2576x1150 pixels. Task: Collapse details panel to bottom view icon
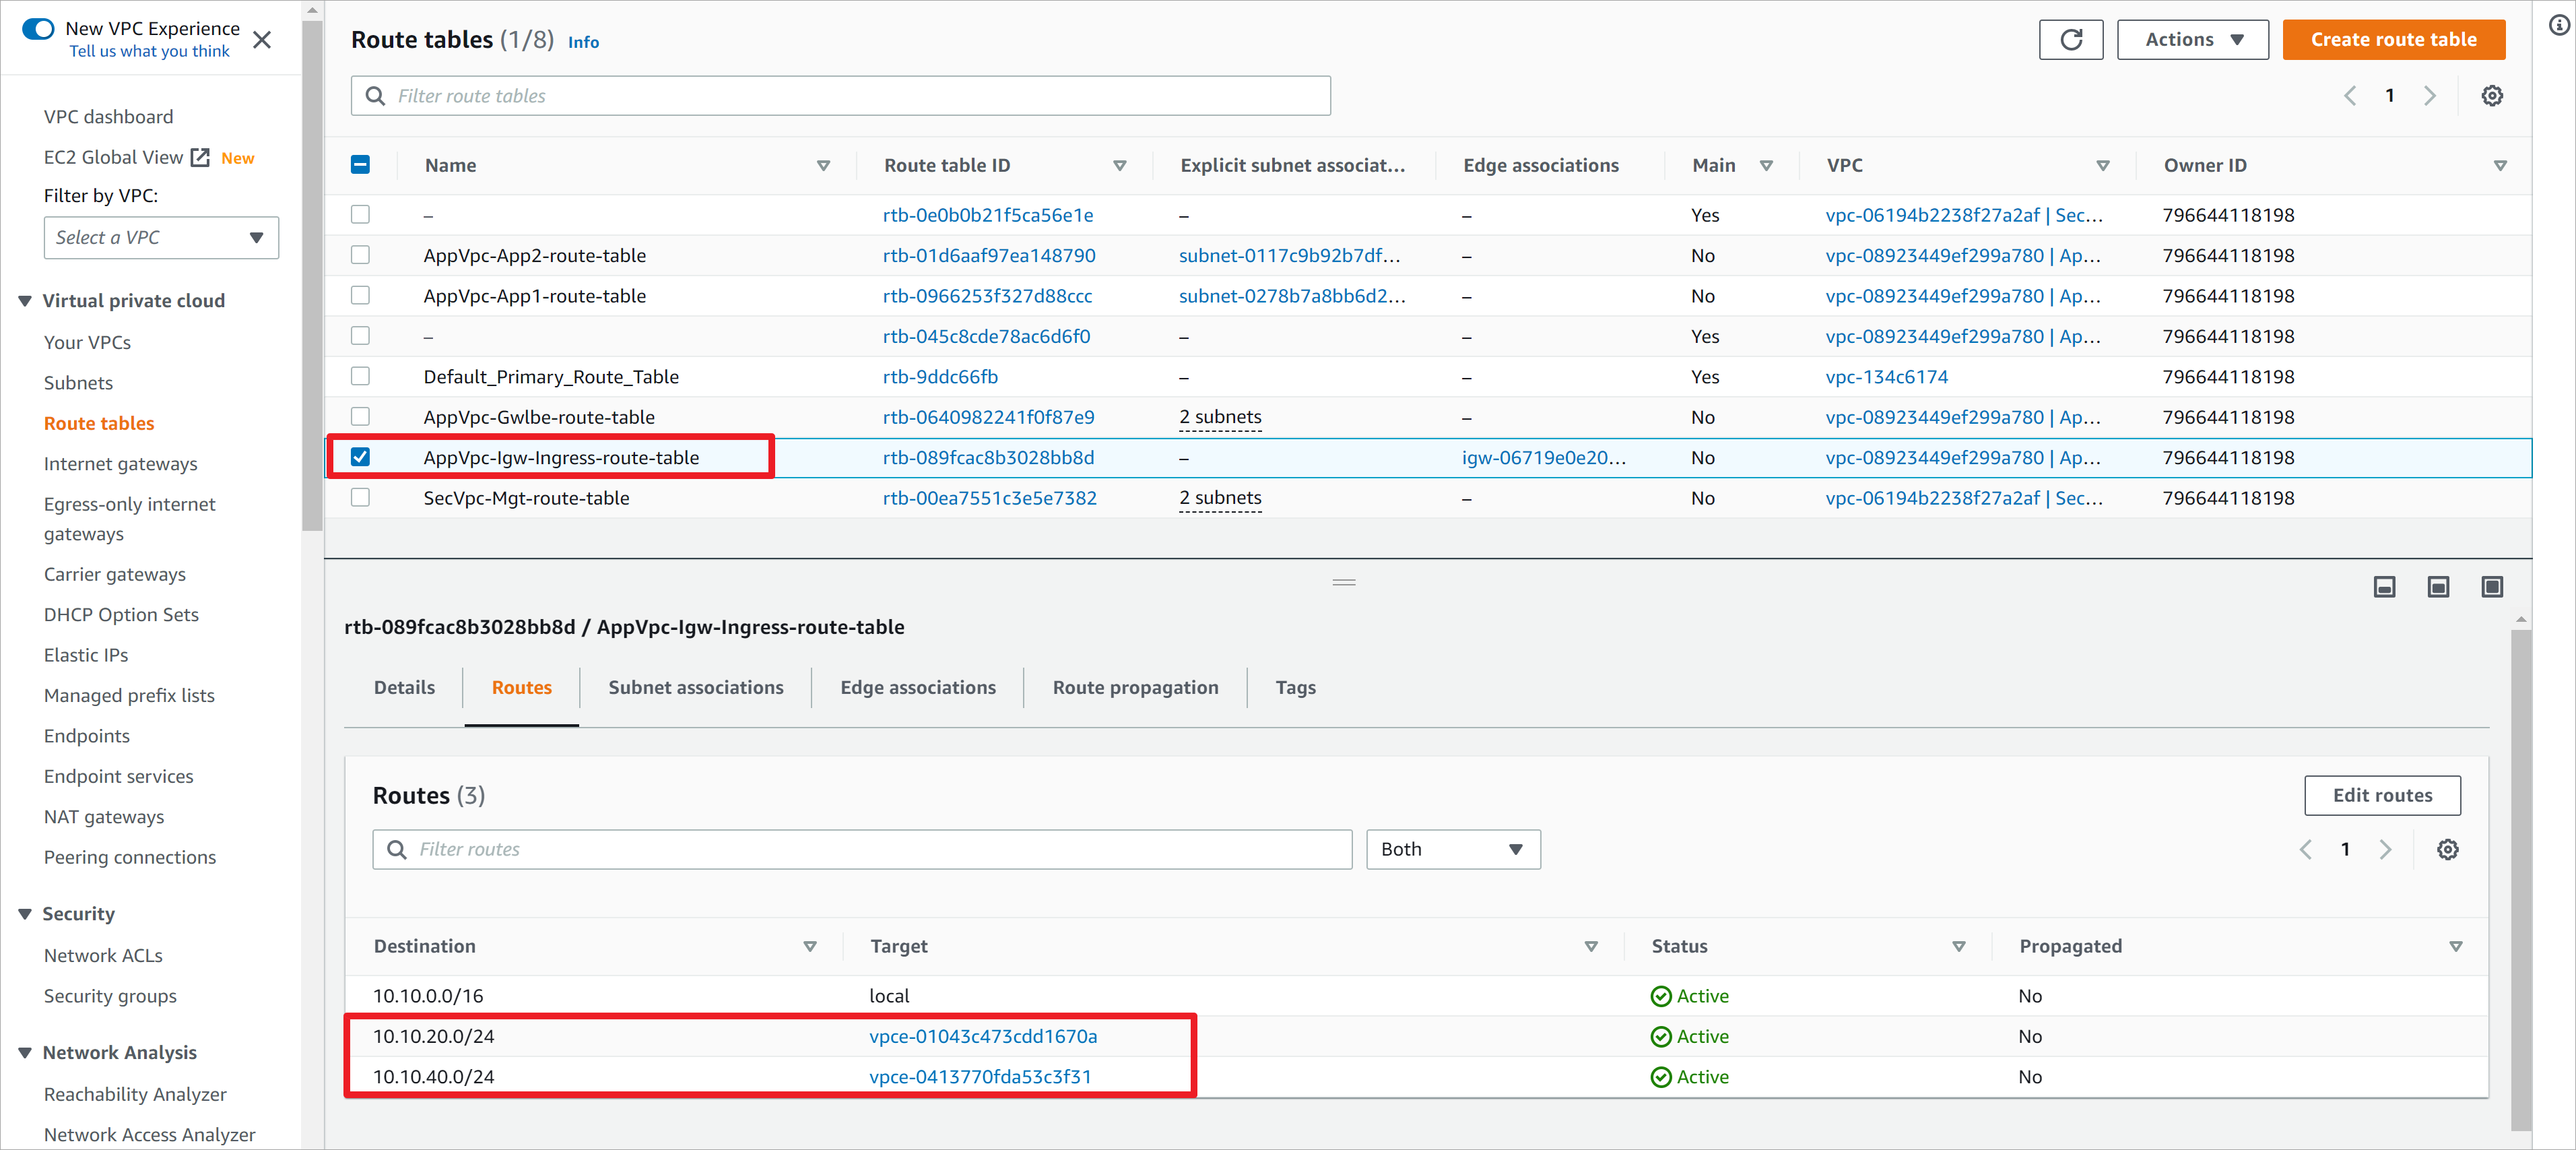pyautogui.click(x=2384, y=587)
